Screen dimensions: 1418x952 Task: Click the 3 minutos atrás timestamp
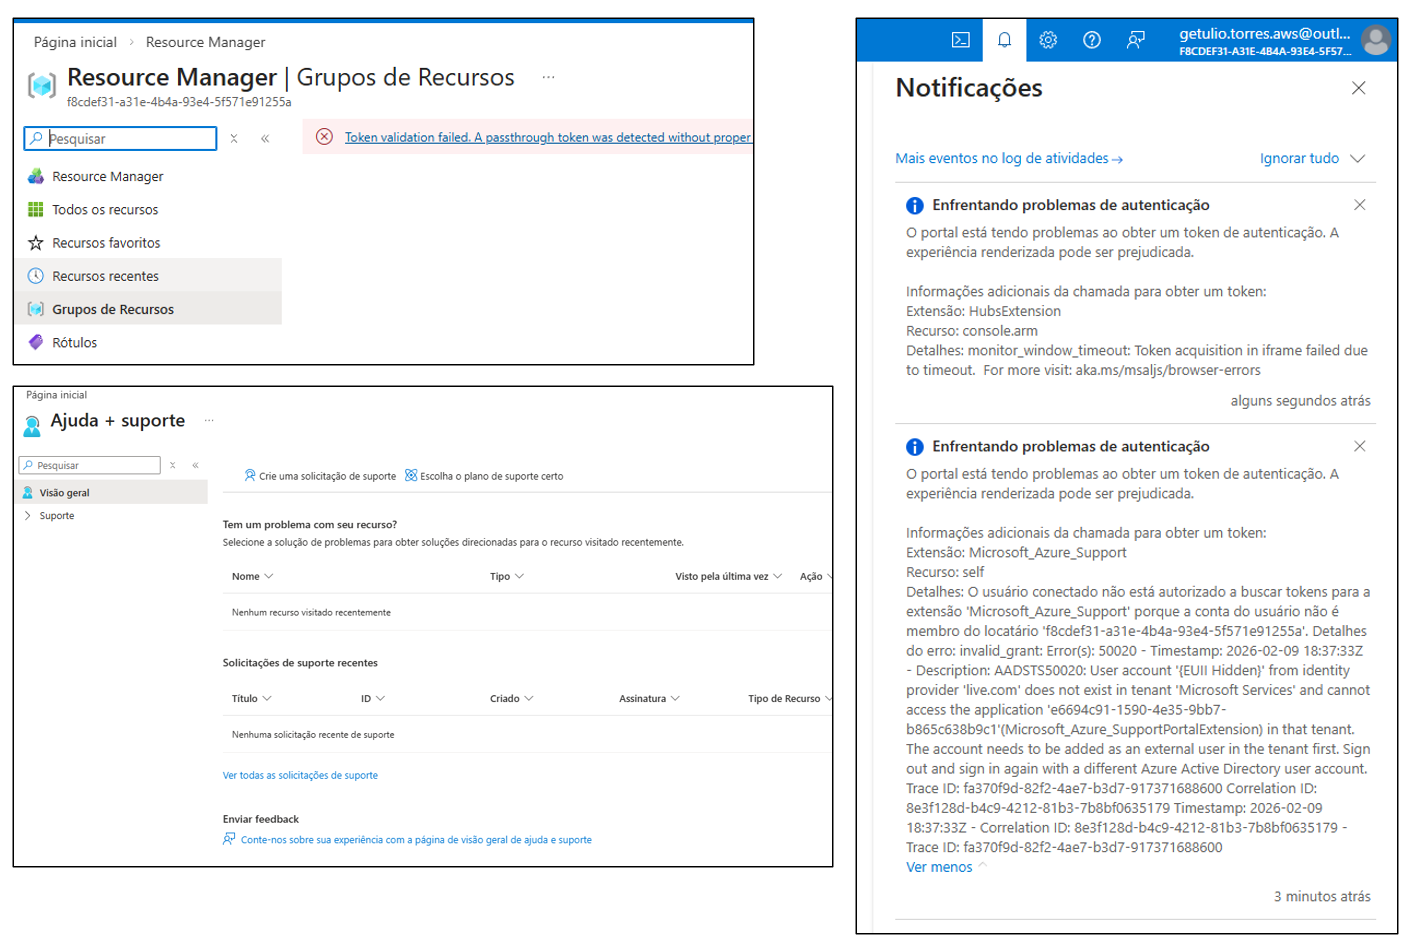click(x=1322, y=896)
